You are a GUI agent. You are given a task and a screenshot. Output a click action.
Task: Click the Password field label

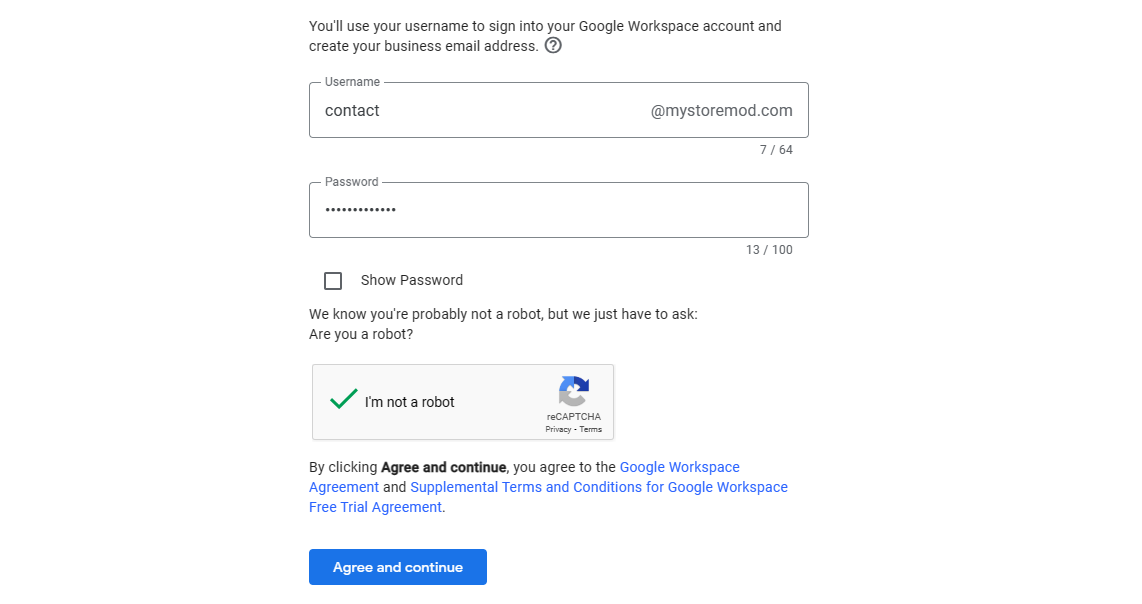(352, 181)
